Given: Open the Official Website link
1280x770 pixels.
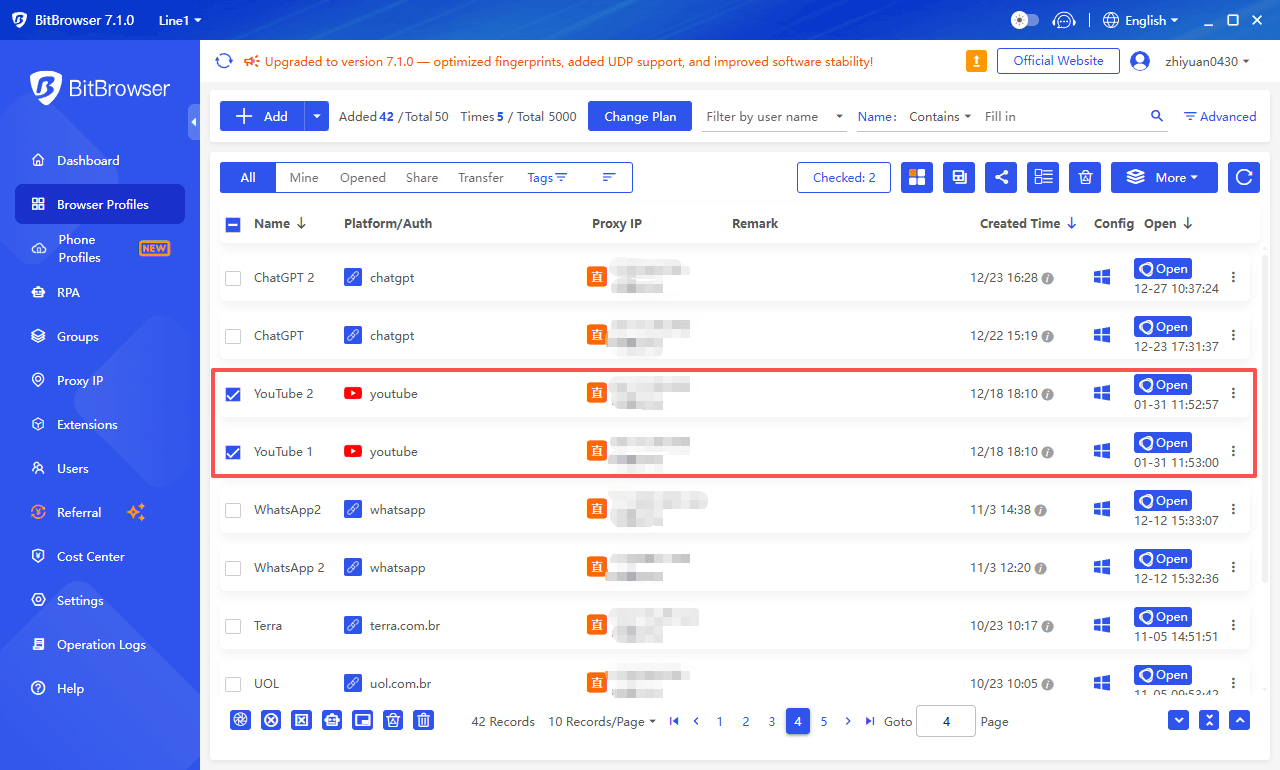Looking at the screenshot, I should click(1057, 60).
